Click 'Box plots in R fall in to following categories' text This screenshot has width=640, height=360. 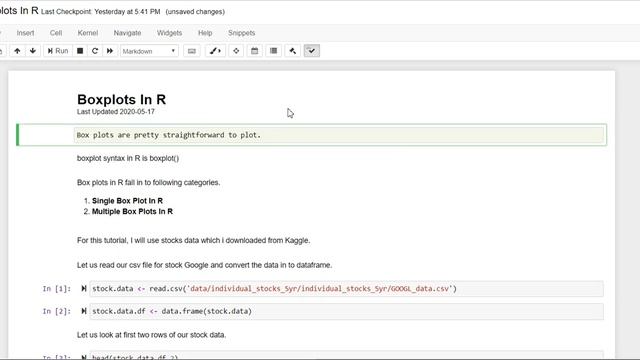149,182
